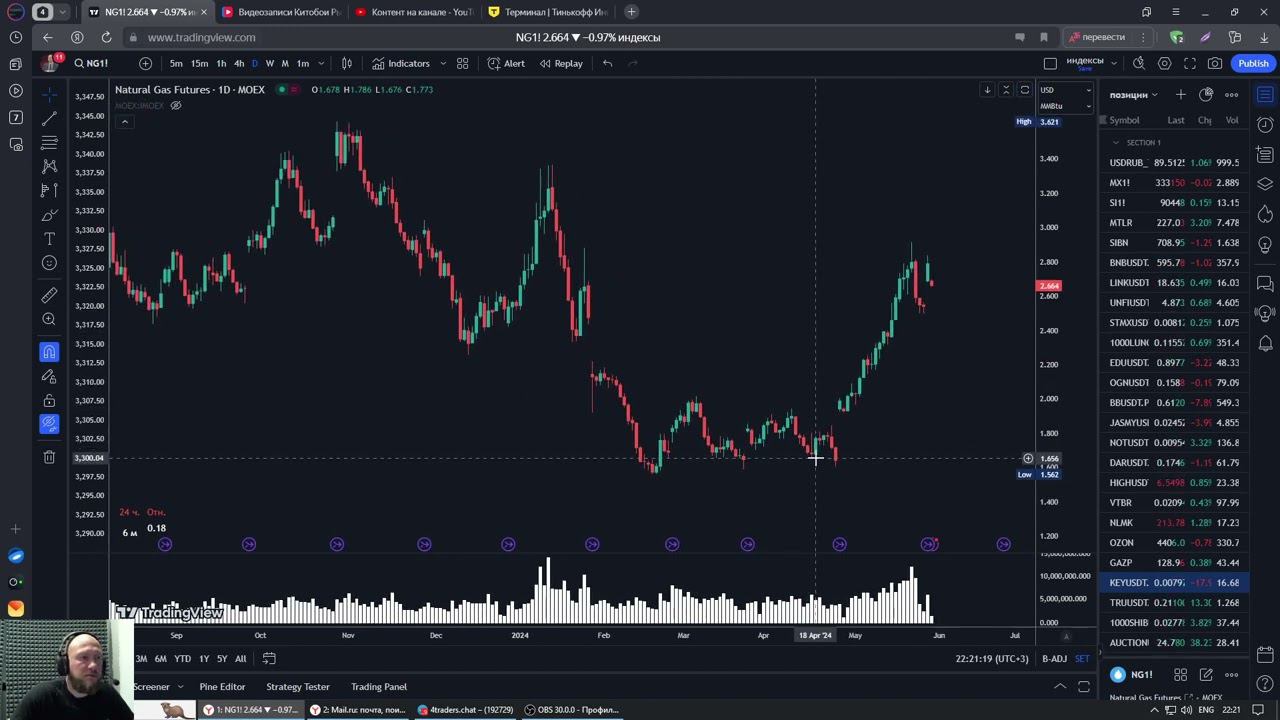1280x720 pixels.
Task: Toggle the ADJ price adjustment
Action: tap(1054, 658)
